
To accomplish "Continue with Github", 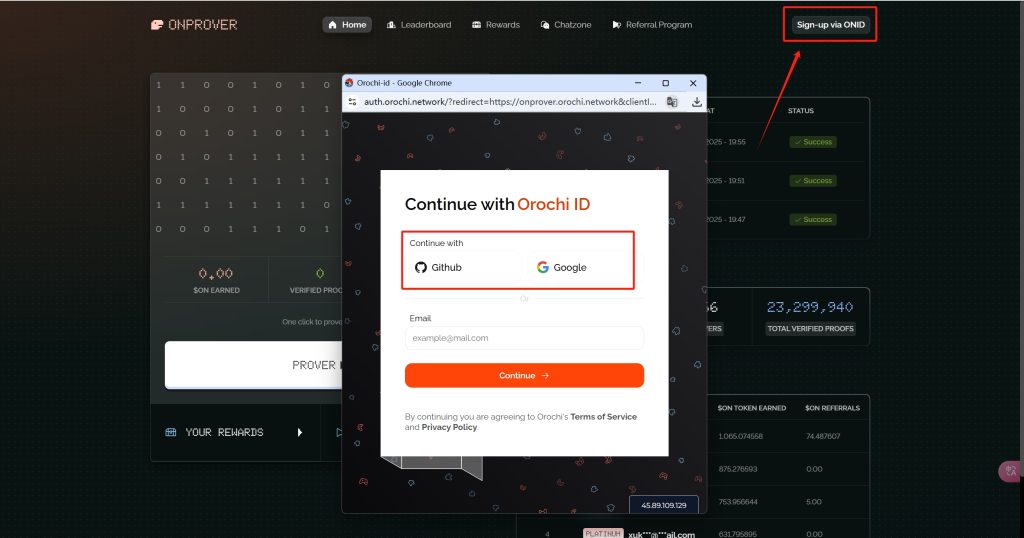I will tap(464, 267).
